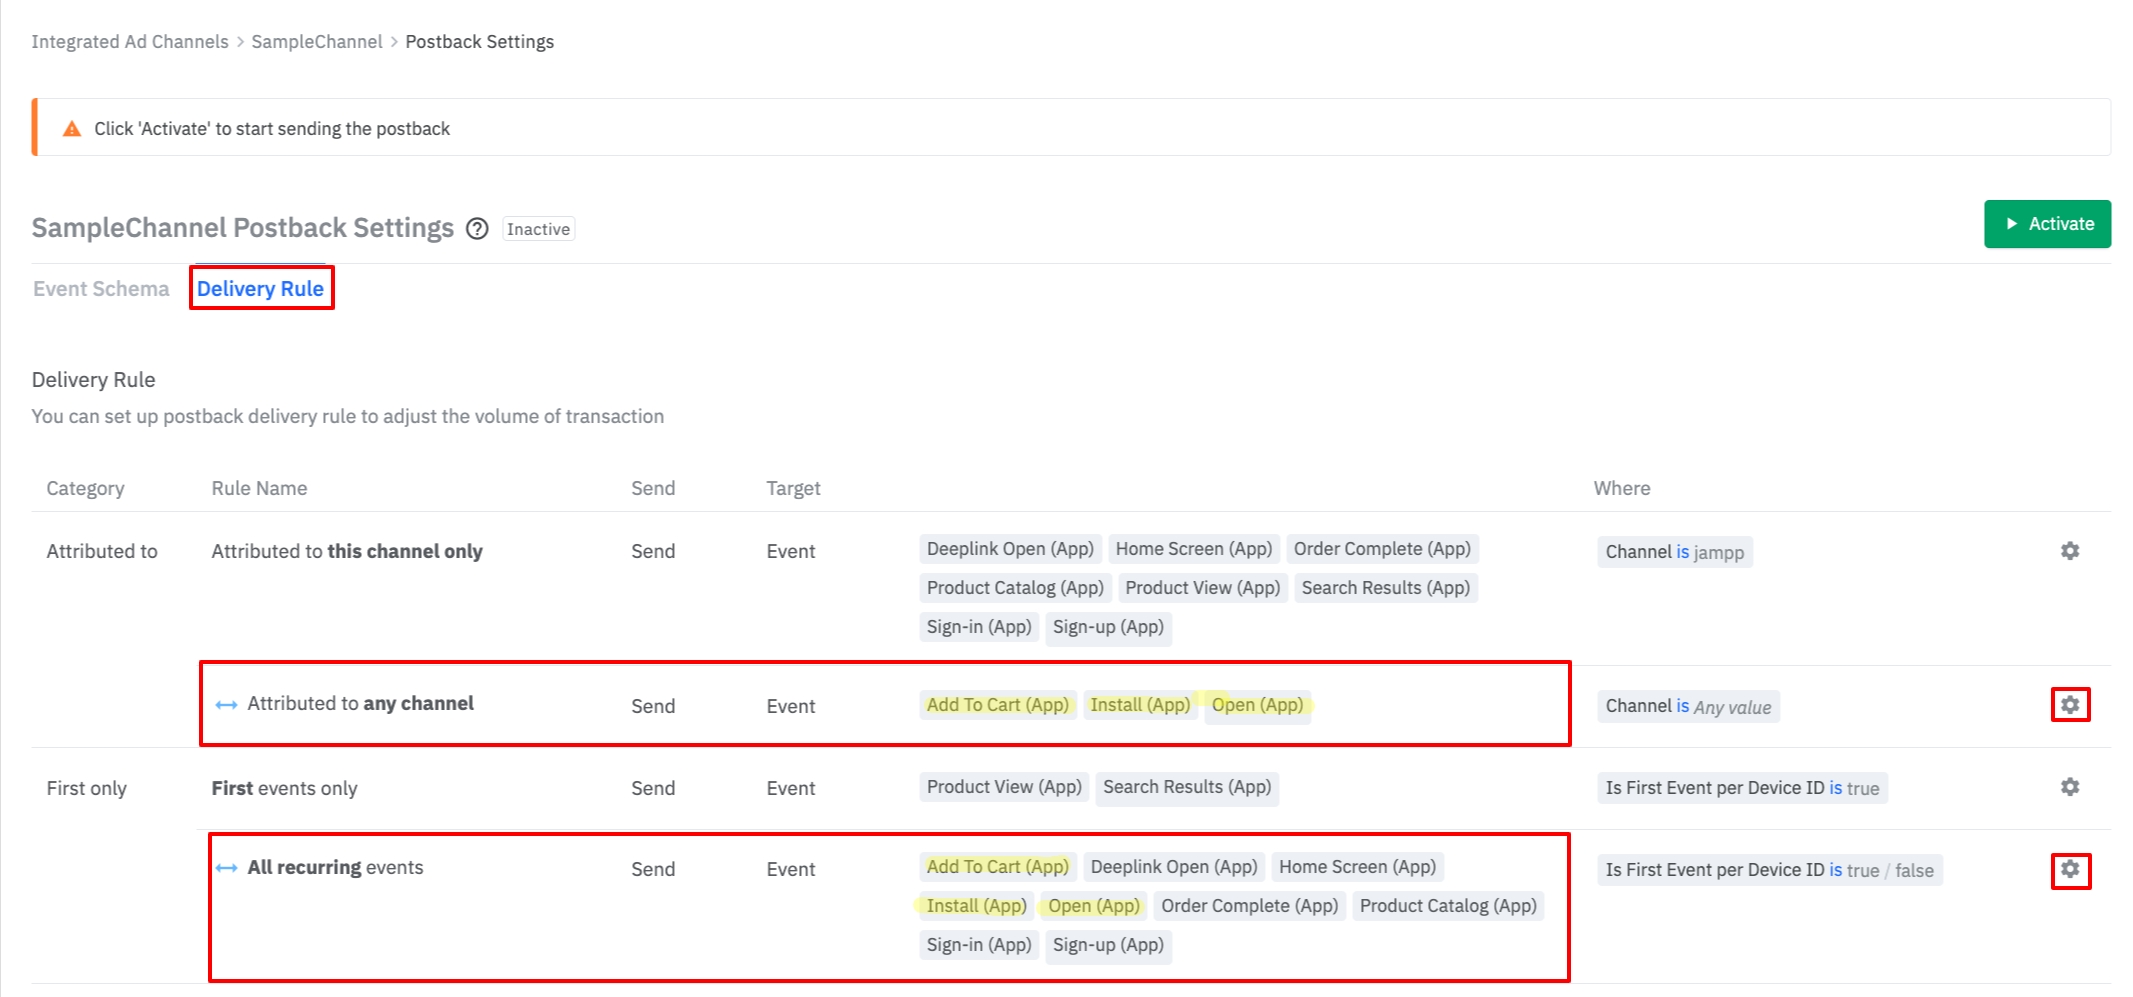This screenshot has height=997, width=2133.
Task: Click arrow icon beside Attributed to any channel
Action: 226,705
